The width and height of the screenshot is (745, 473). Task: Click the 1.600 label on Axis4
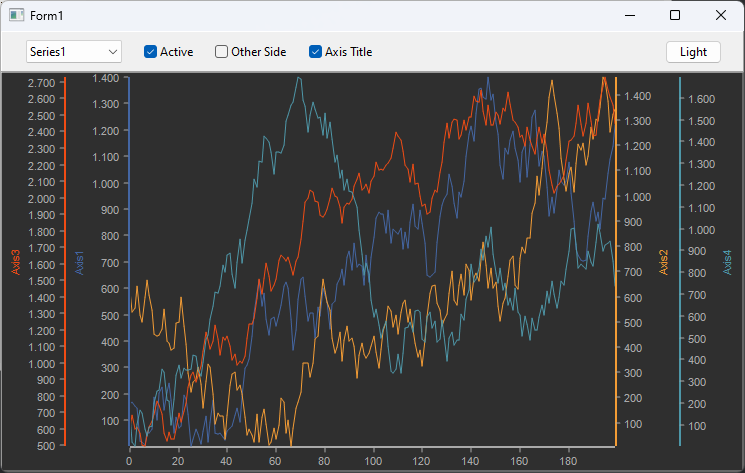coord(702,99)
